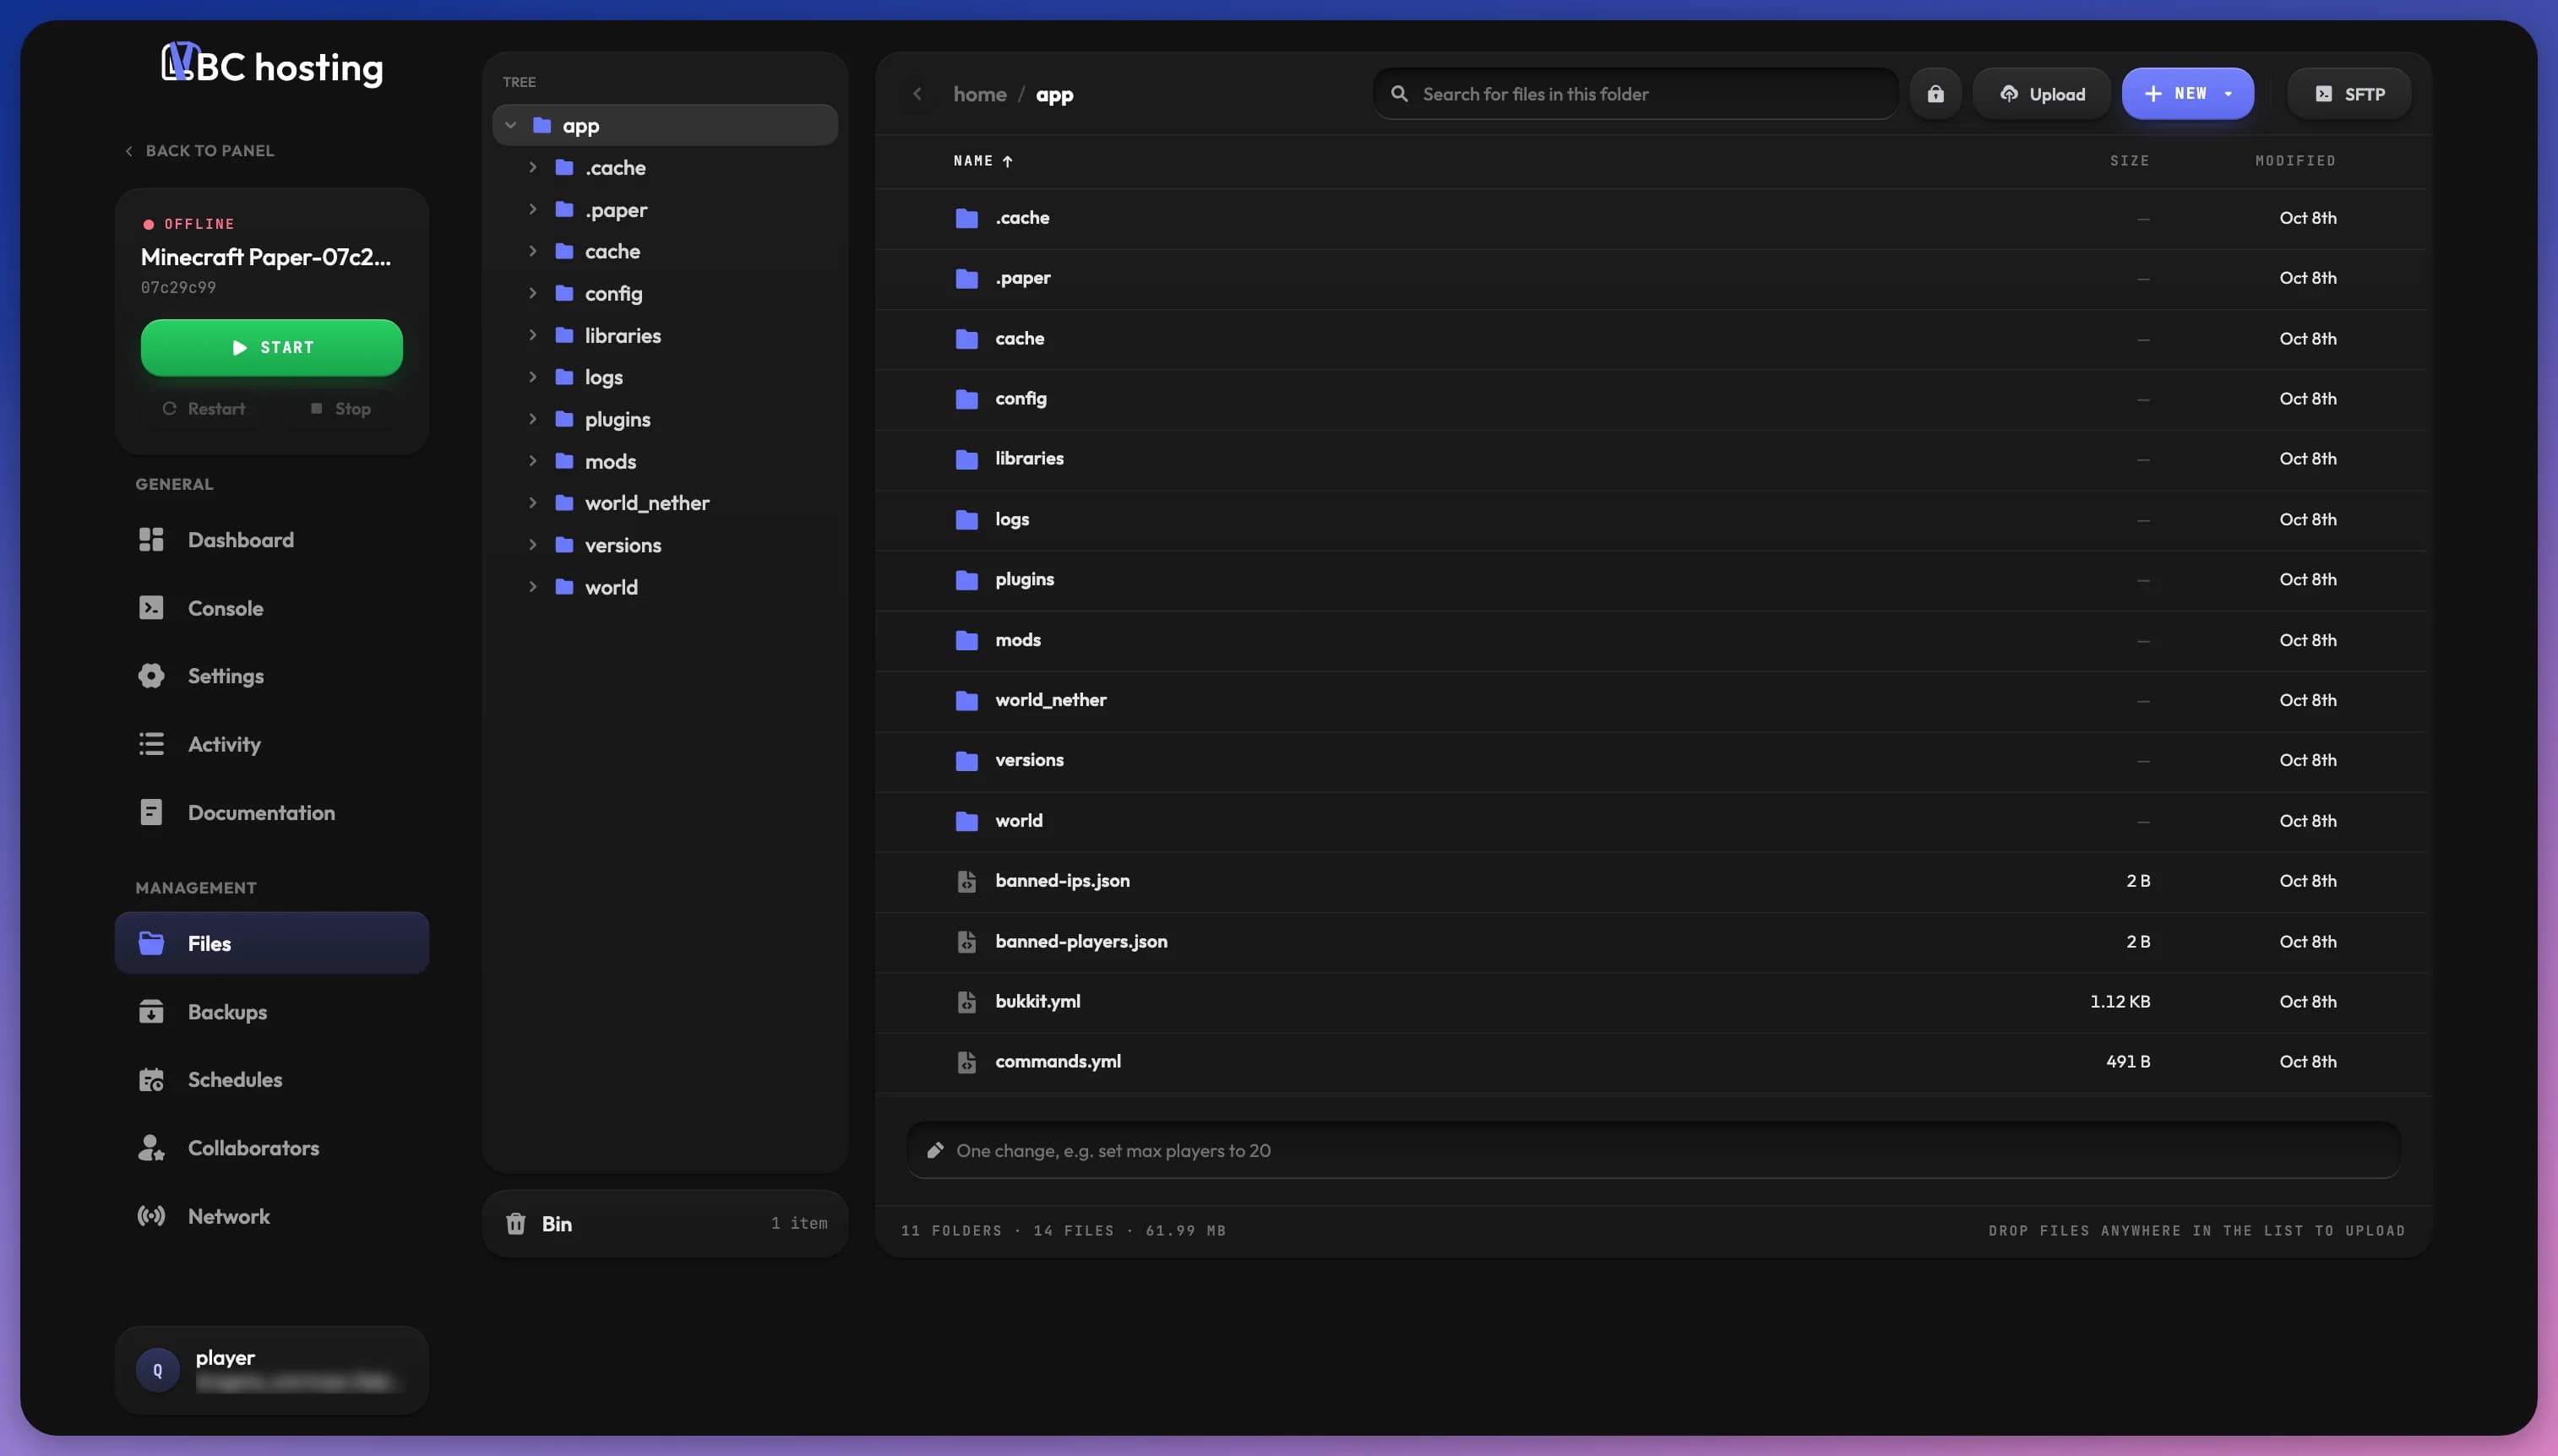Open the Console sidebar item
Image resolution: width=2558 pixels, height=1456 pixels.
tap(271, 608)
